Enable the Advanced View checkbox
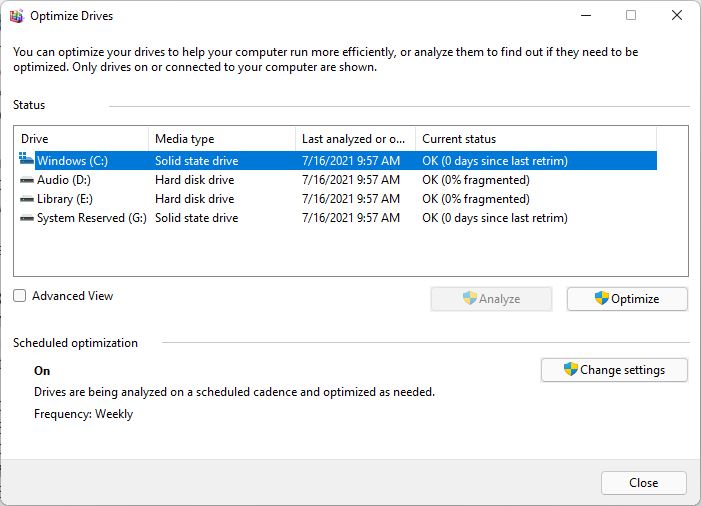Viewport: 701px width, 506px height. pos(20,296)
